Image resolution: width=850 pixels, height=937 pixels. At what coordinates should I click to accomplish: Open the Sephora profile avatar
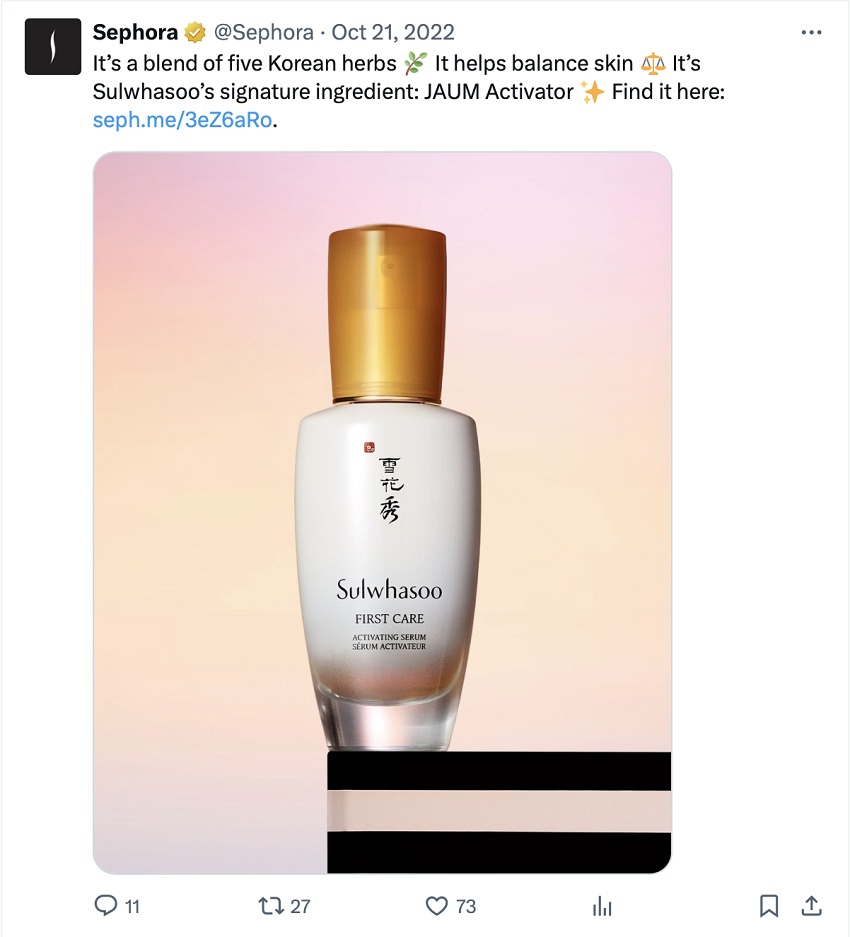pyautogui.click(x=53, y=47)
